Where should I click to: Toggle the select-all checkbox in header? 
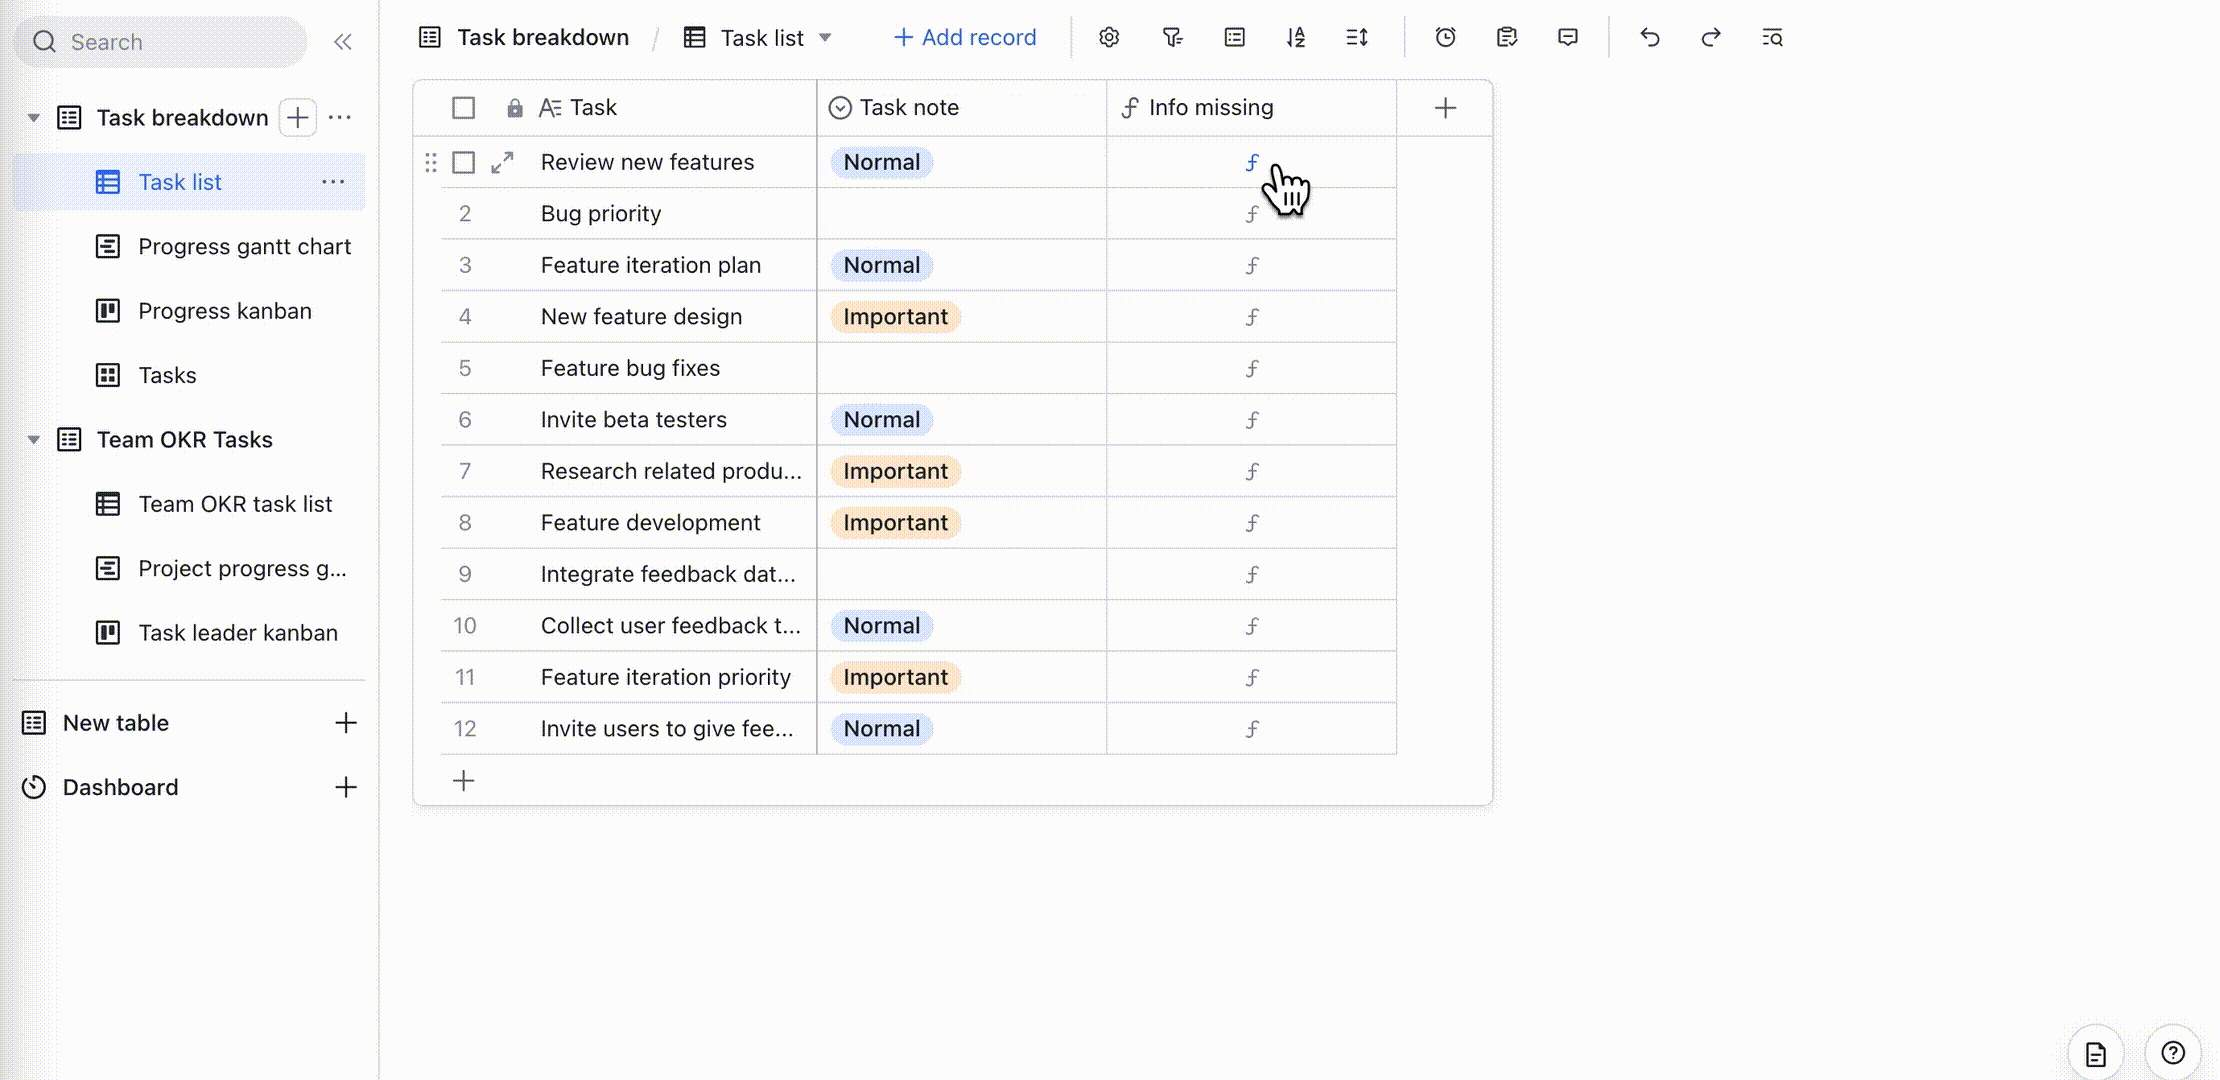[x=463, y=108]
